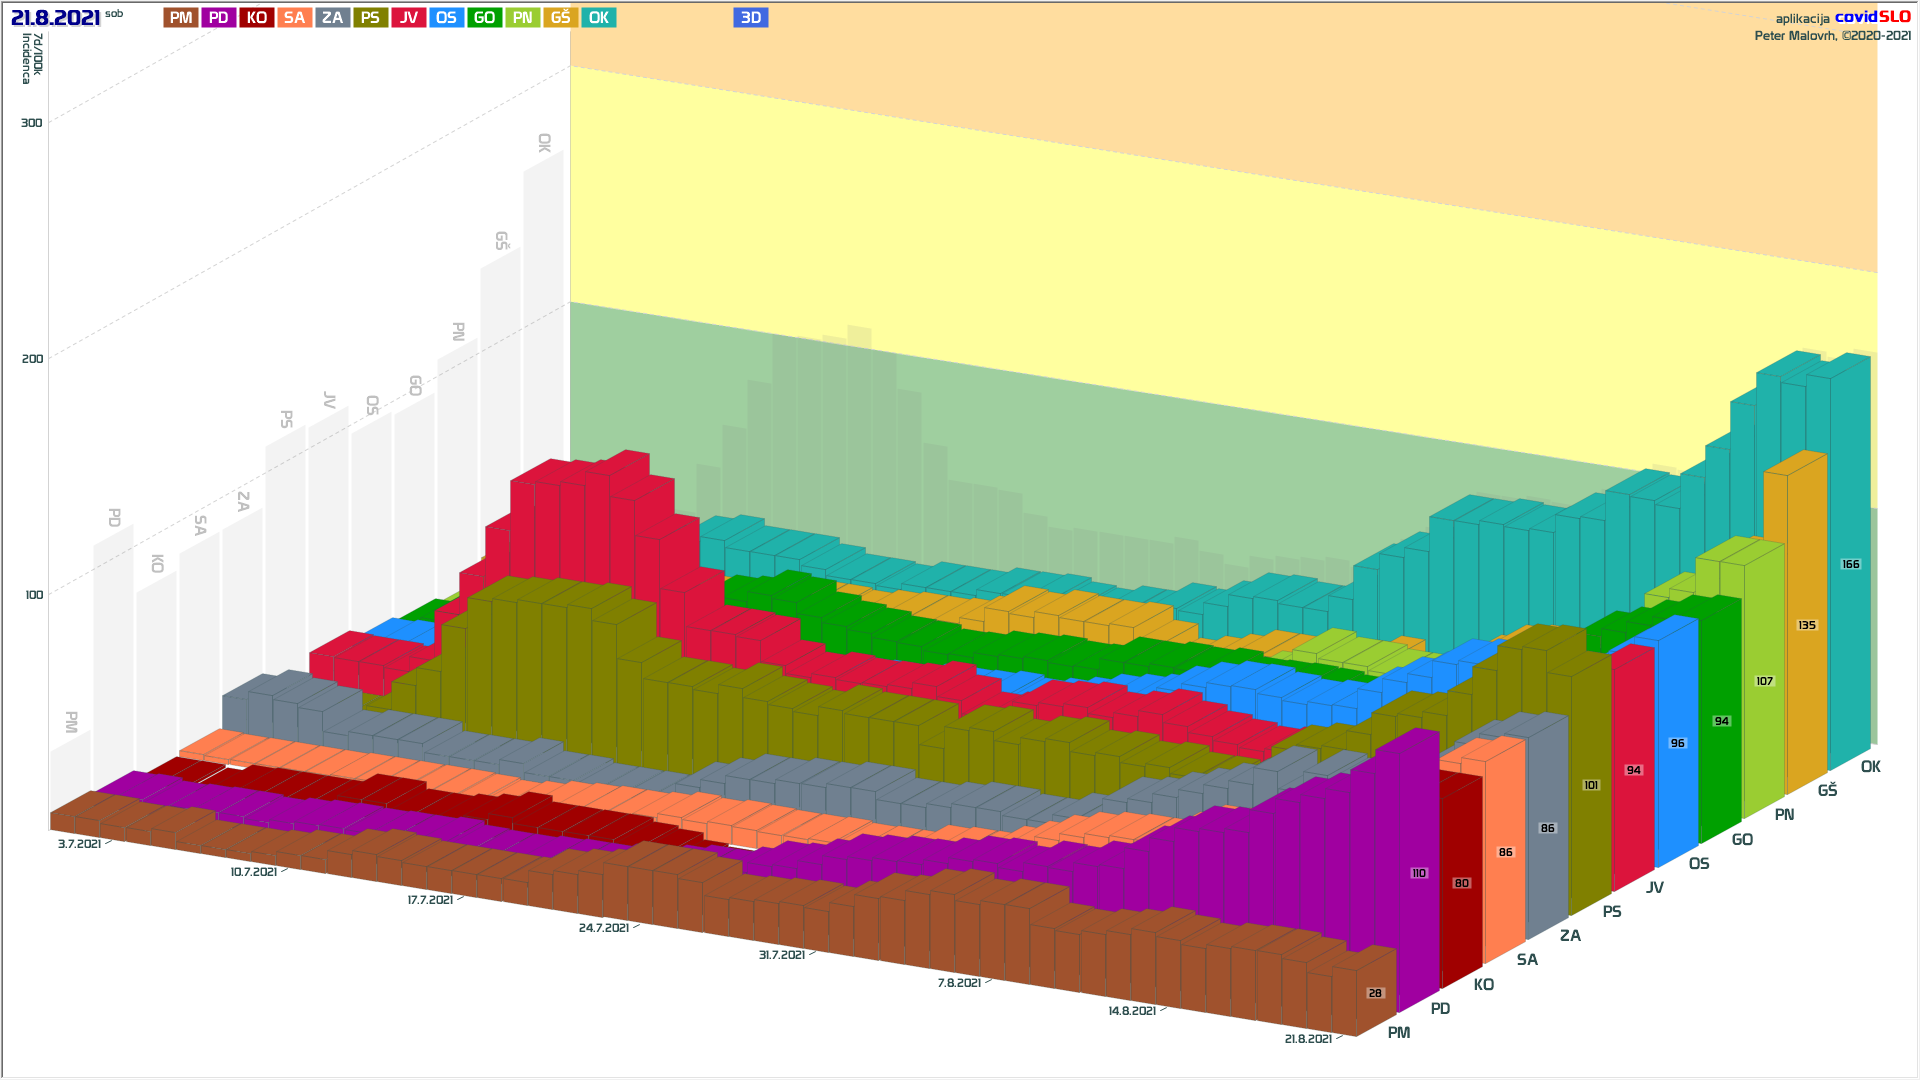Click the 166 value label on OK bar
Image resolution: width=1920 pixels, height=1080 pixels.
[x=1850, y=564]
